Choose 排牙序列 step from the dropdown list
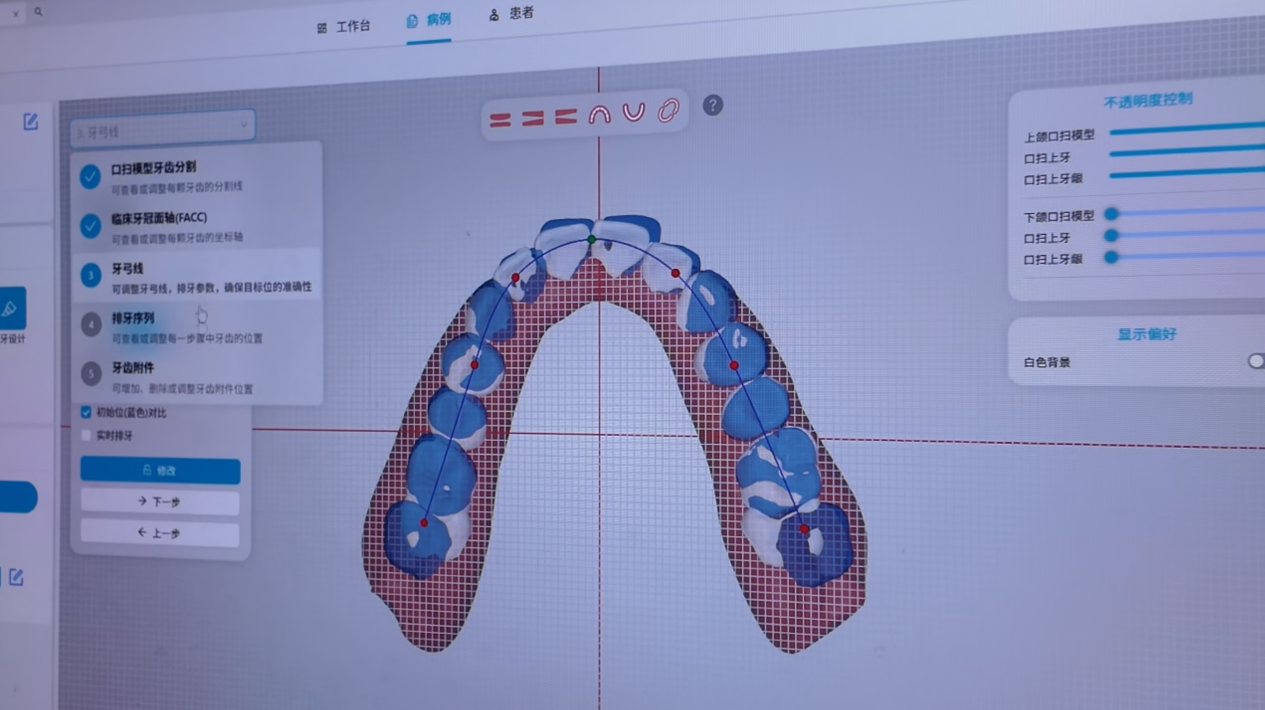1265x710 pixels. tap(133, 318)
